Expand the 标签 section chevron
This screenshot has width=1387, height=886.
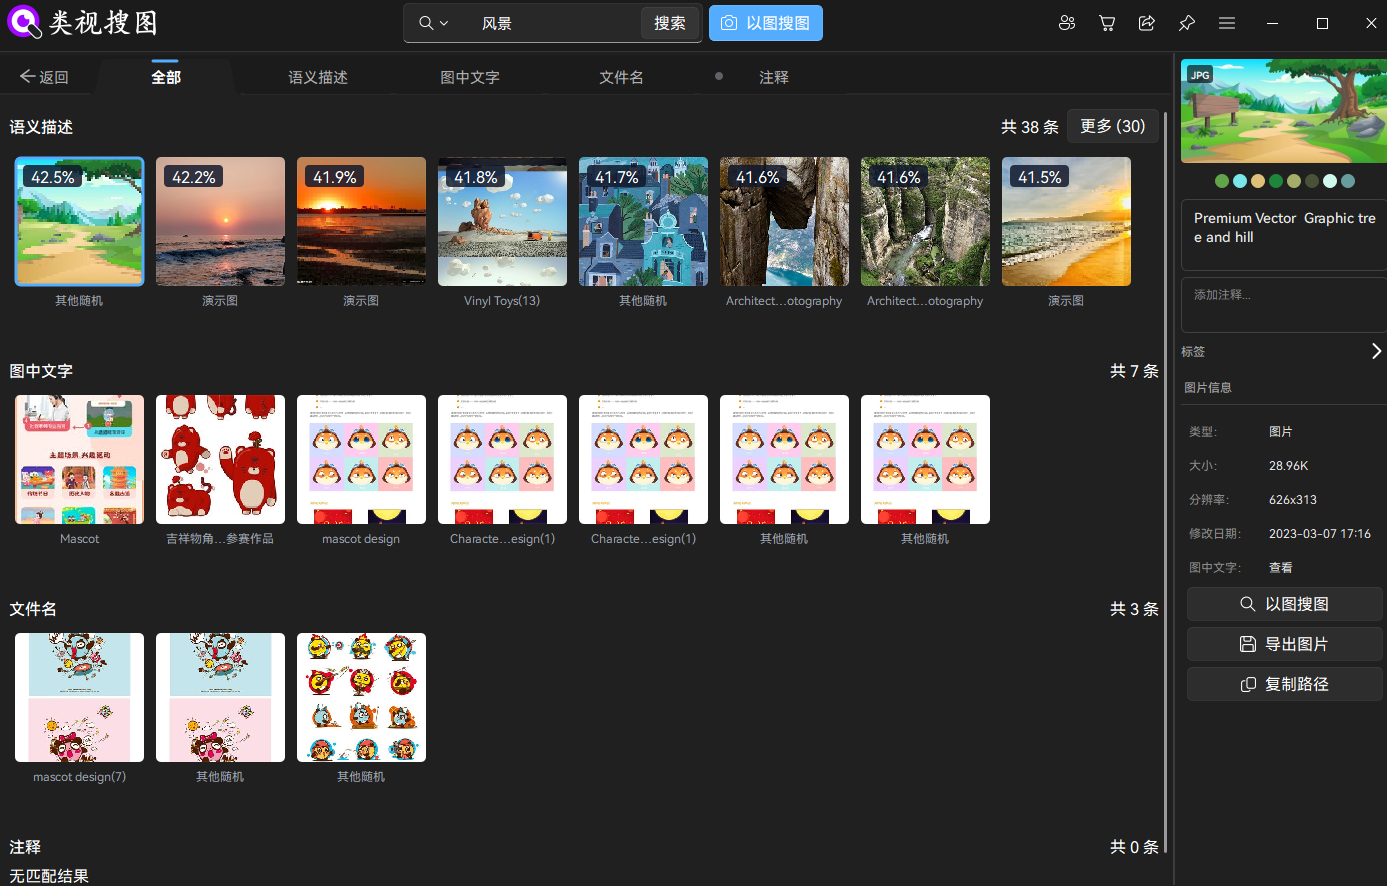point(1376,351)
